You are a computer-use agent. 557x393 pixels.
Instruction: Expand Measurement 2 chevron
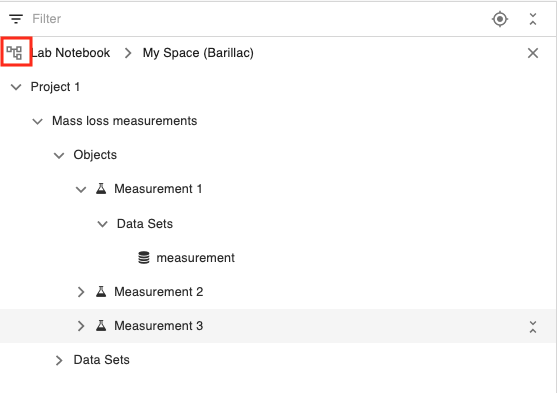(x=81, y=292)
